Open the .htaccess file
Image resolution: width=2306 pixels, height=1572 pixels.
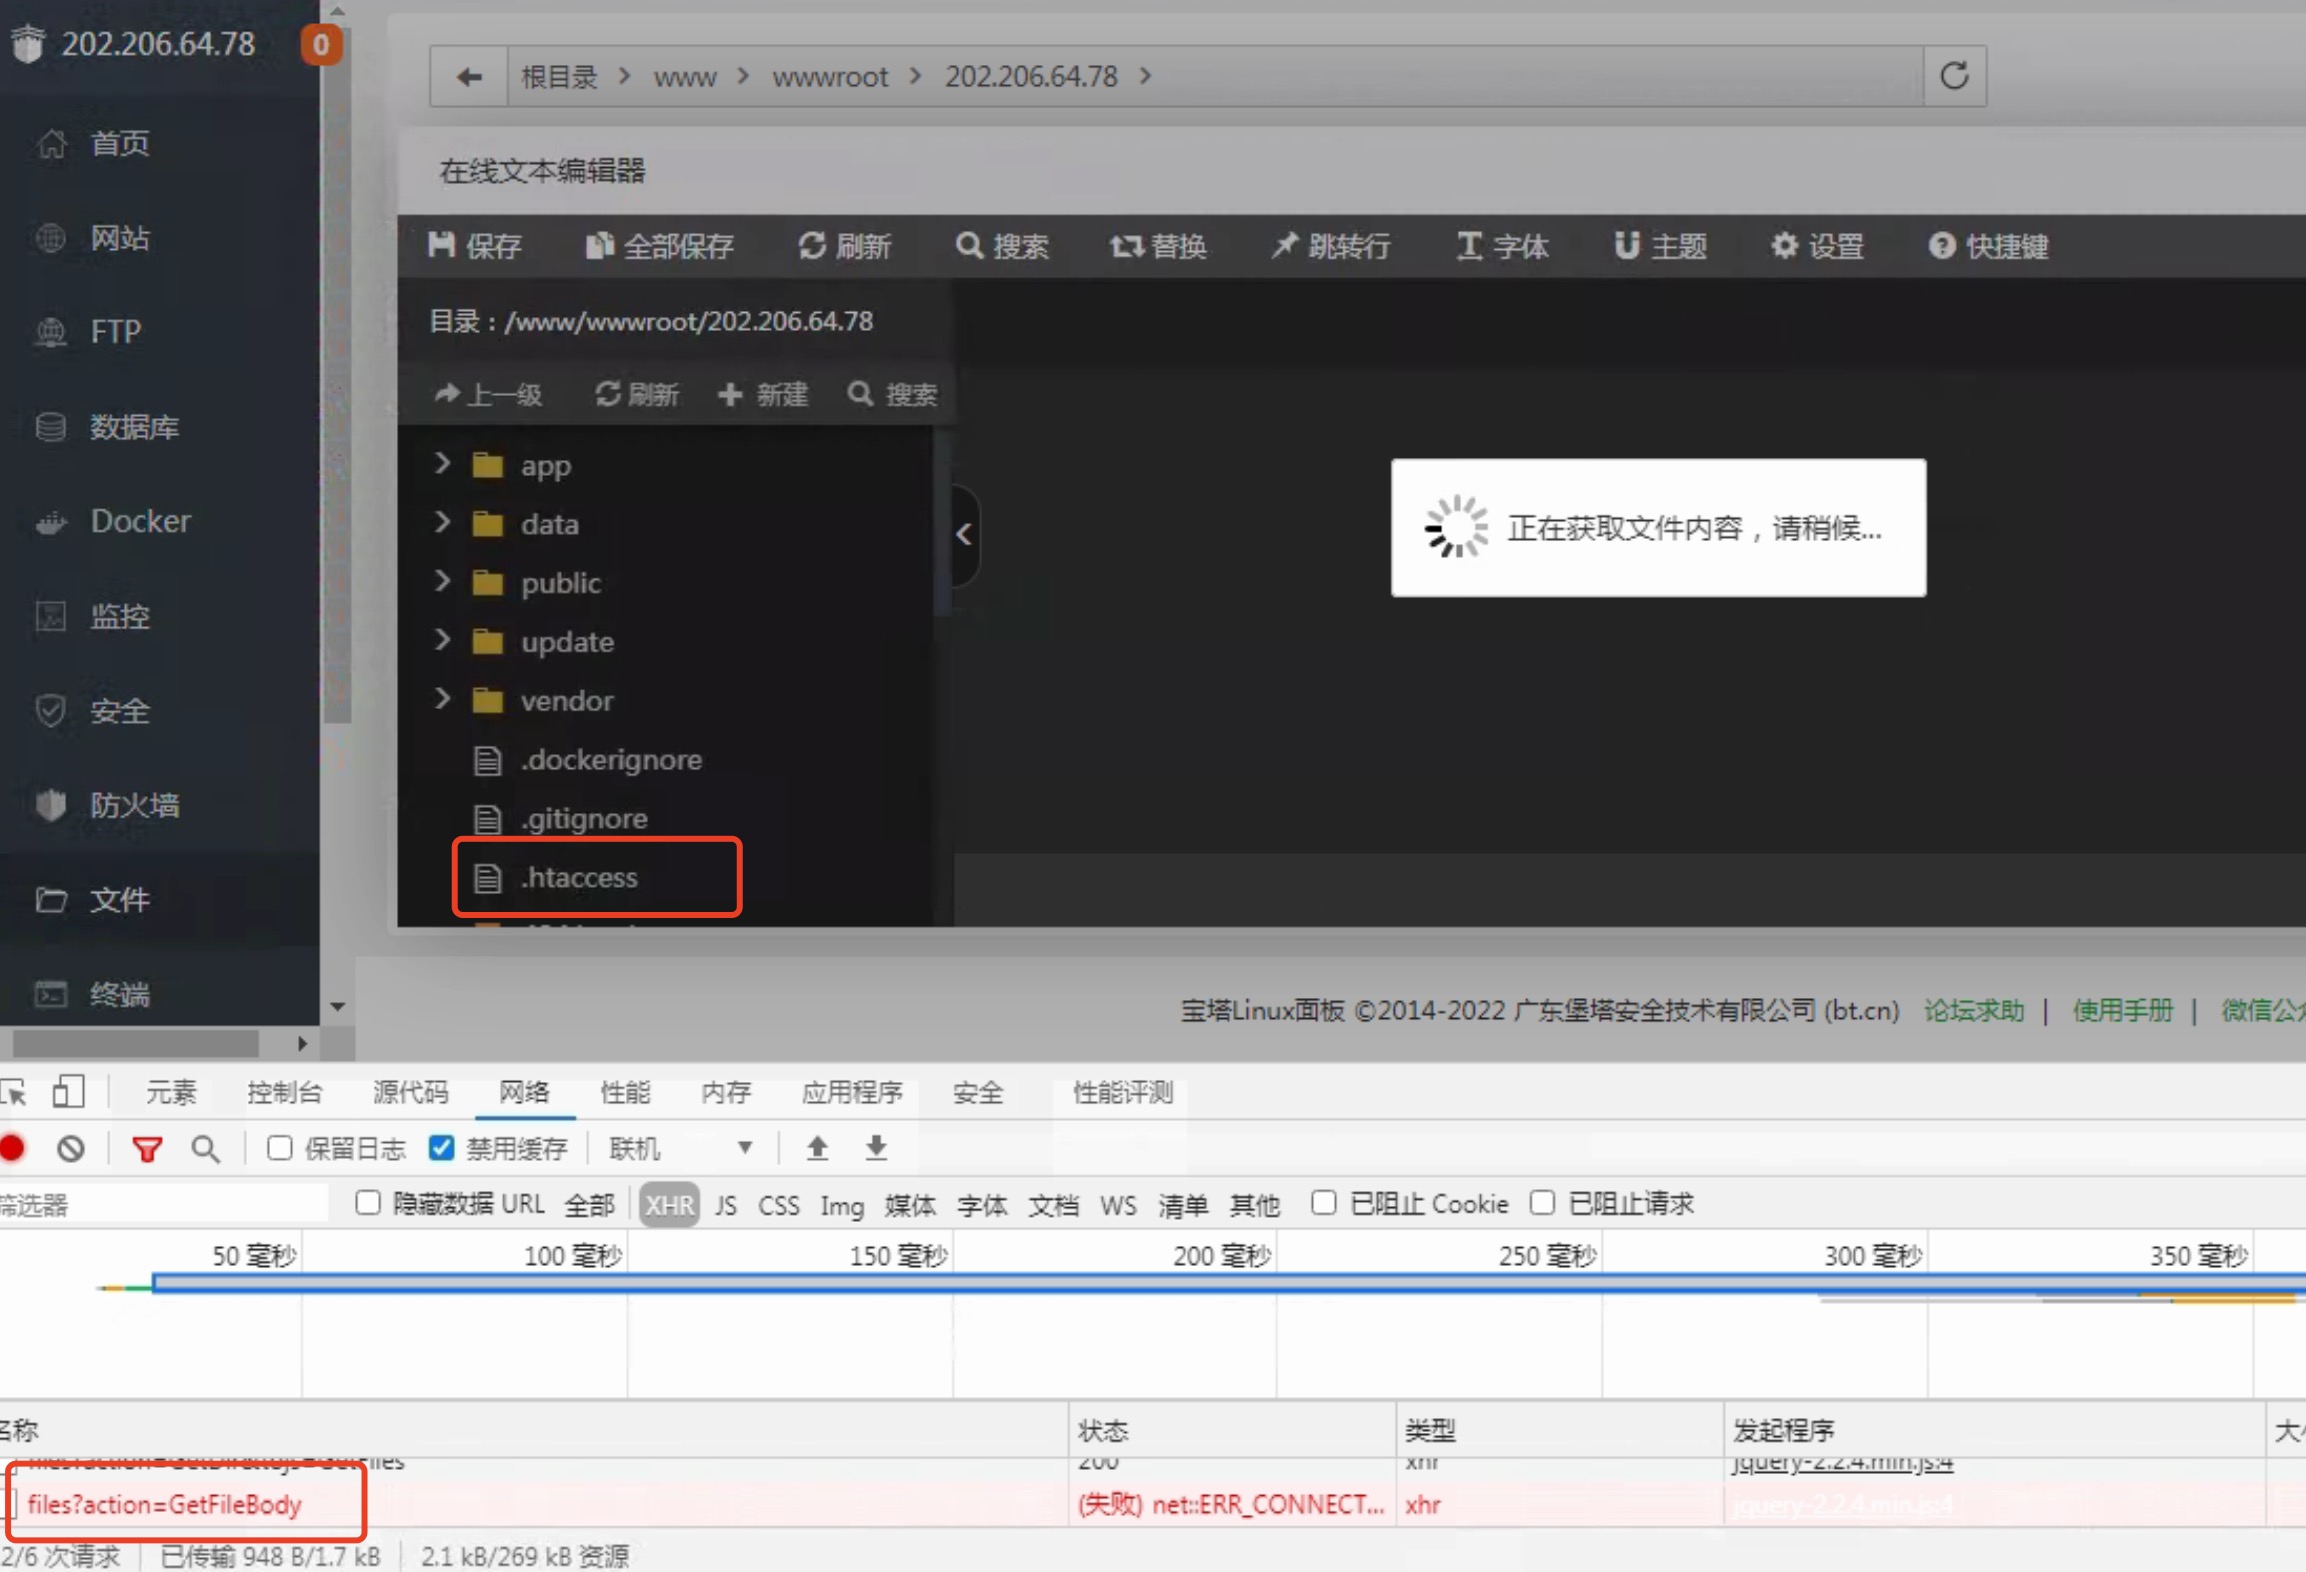coord(578,878)
